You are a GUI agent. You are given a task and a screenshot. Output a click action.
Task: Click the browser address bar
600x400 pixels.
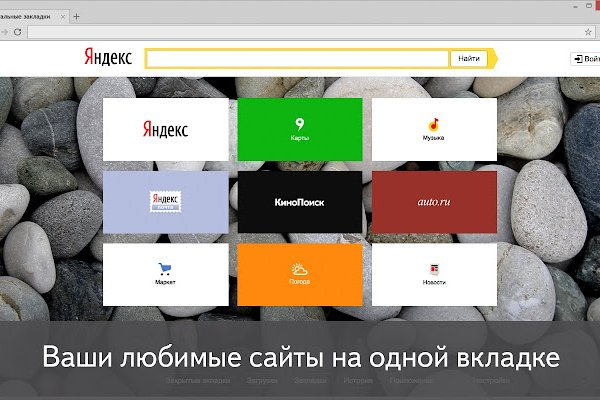tap(300, 33)
